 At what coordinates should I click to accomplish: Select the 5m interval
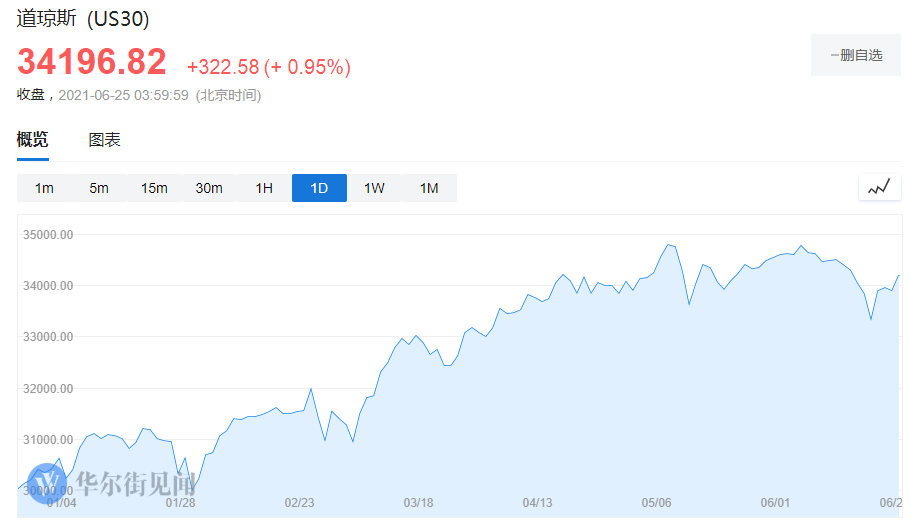[99, 188]
